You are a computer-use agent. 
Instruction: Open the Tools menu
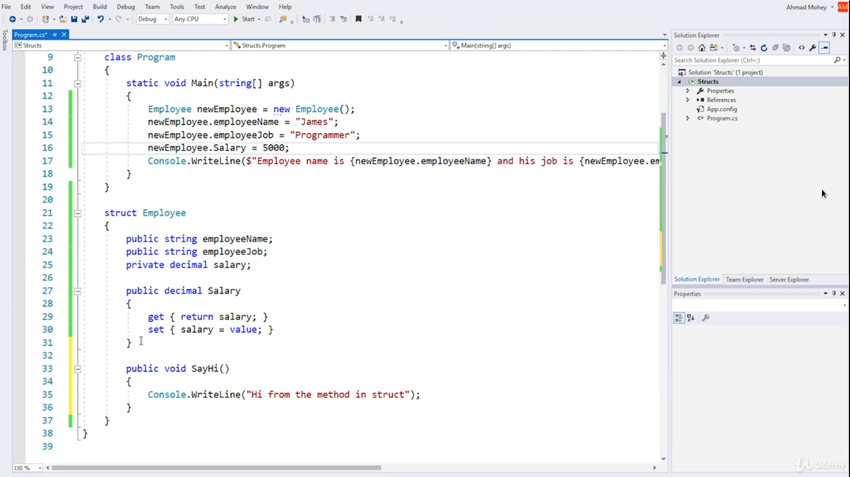tap(177, 7)
